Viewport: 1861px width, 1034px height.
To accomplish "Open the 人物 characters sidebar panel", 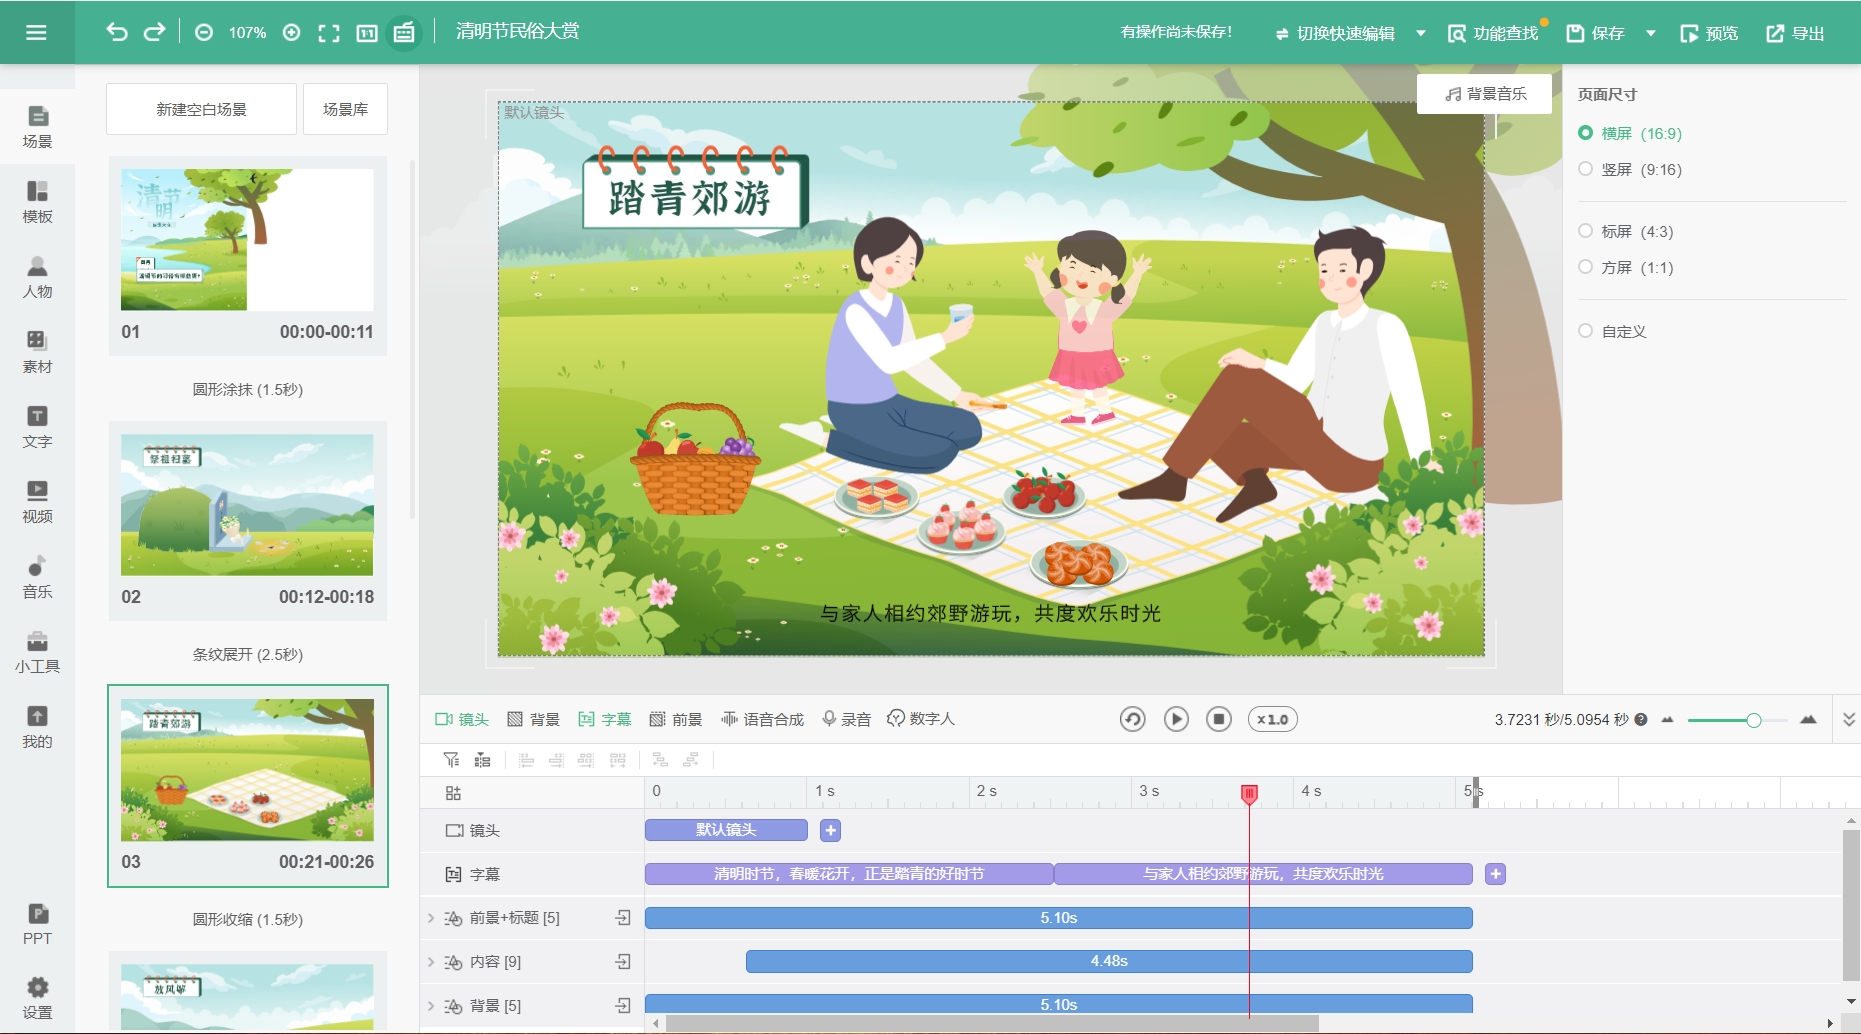I will pyautogui.click(x=37, y=277).
